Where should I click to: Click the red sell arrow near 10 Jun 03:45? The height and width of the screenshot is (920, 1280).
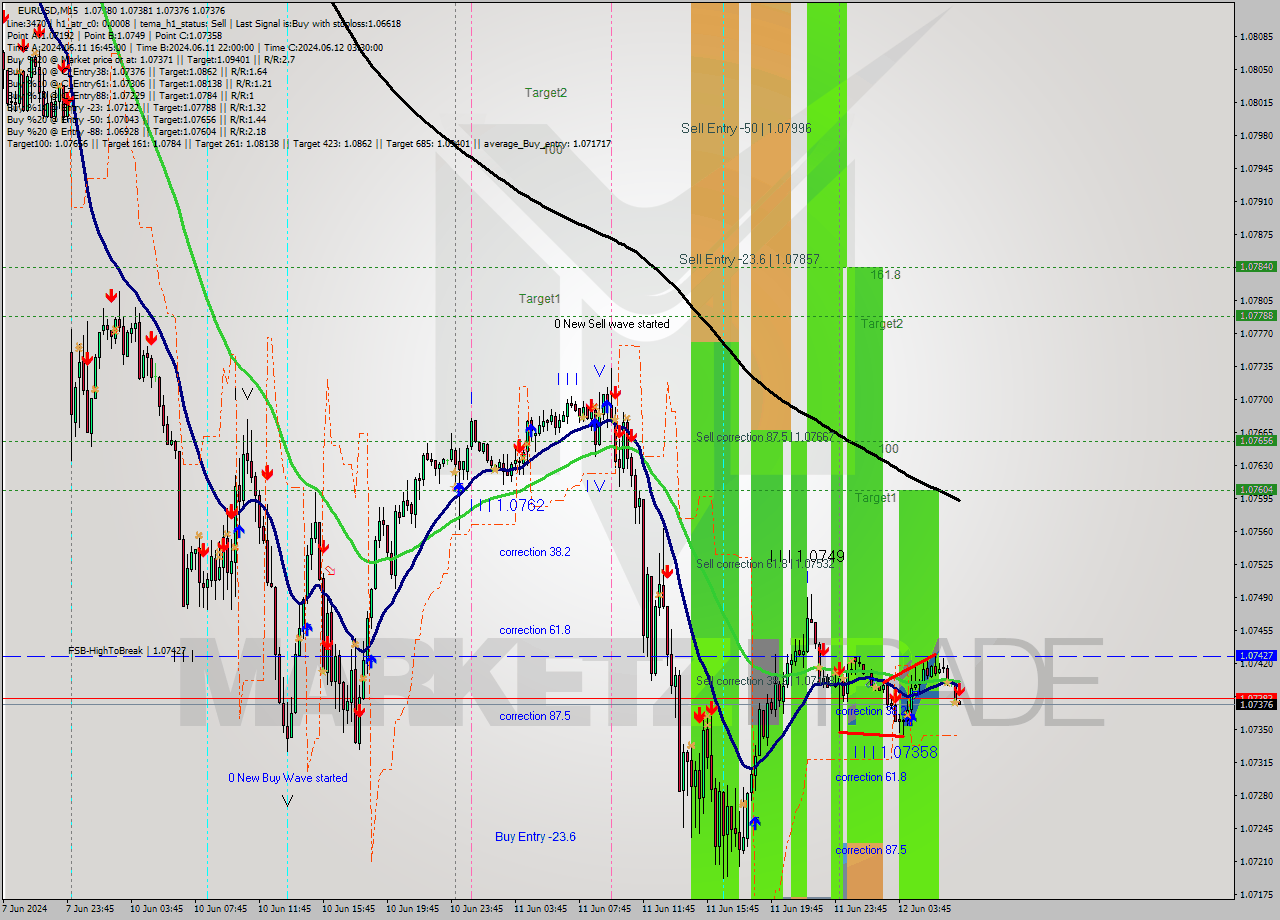tap(152, 338)
